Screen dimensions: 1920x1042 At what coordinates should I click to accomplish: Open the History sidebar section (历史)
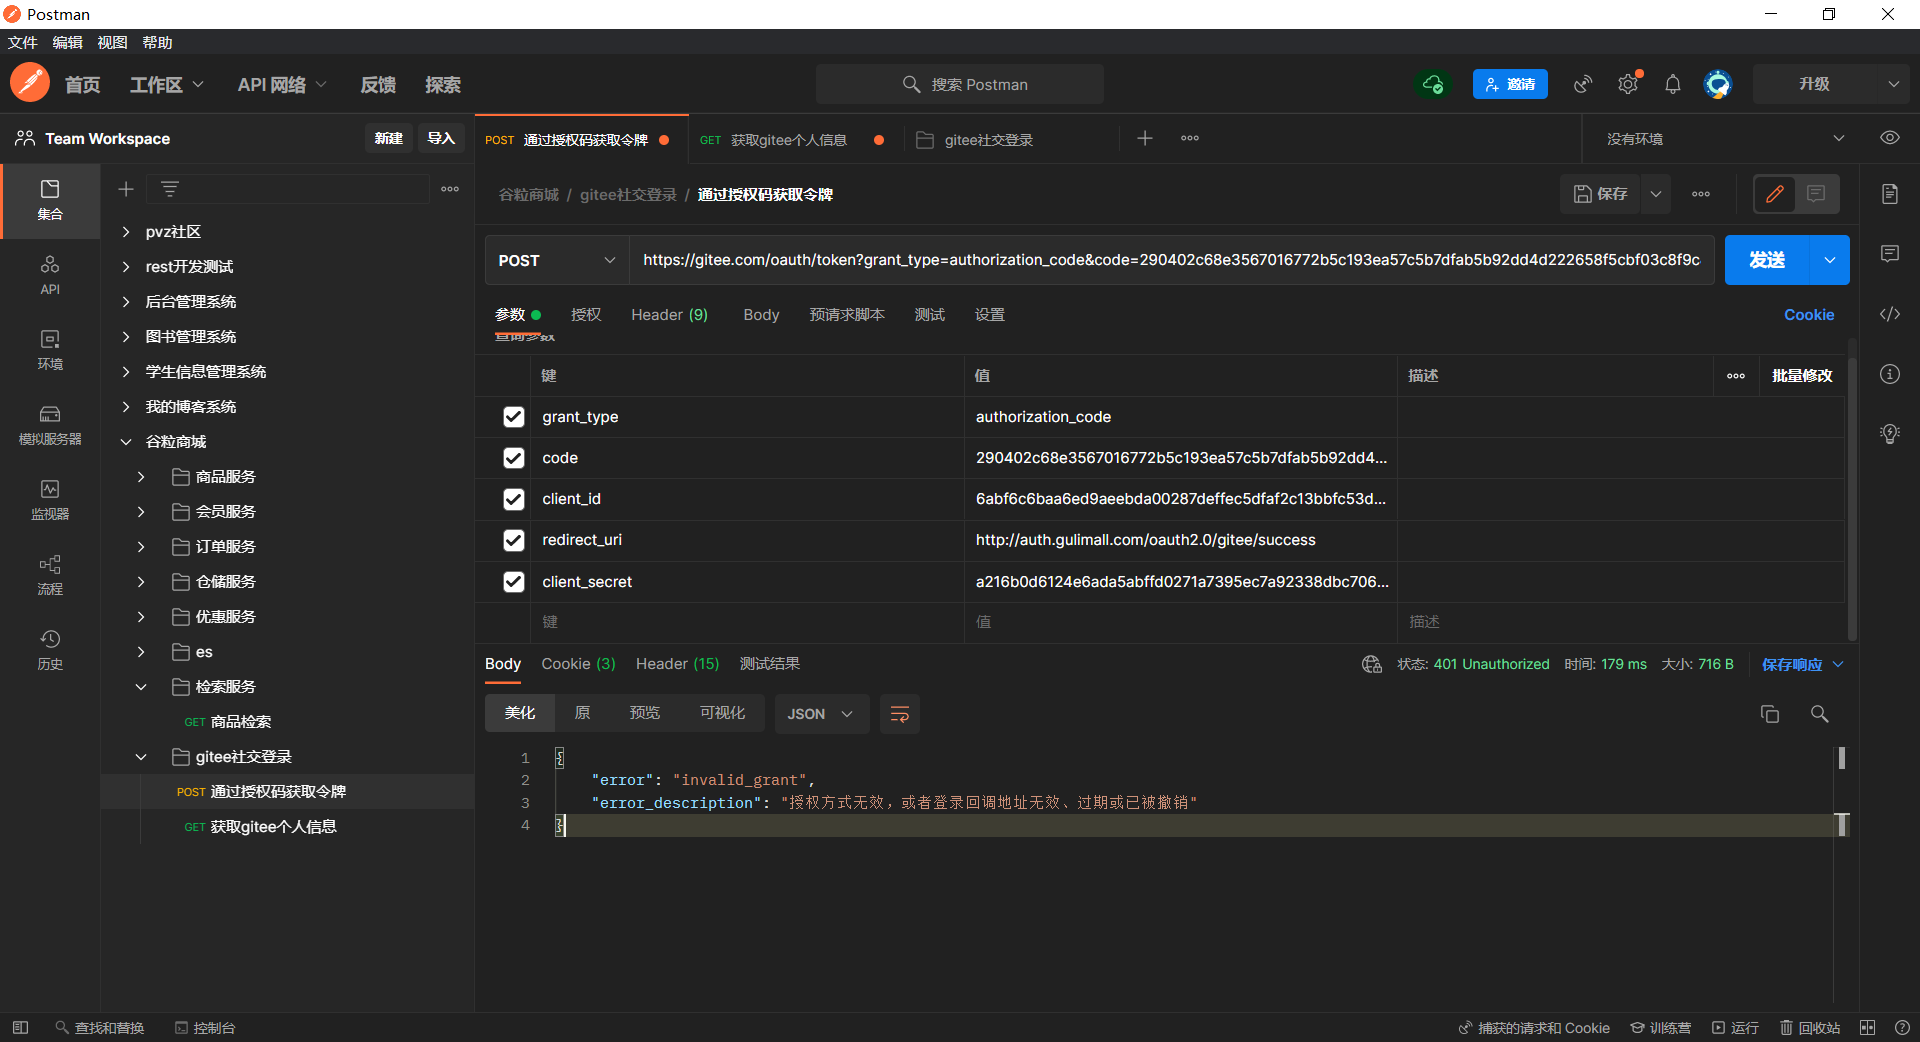[50, 650]
